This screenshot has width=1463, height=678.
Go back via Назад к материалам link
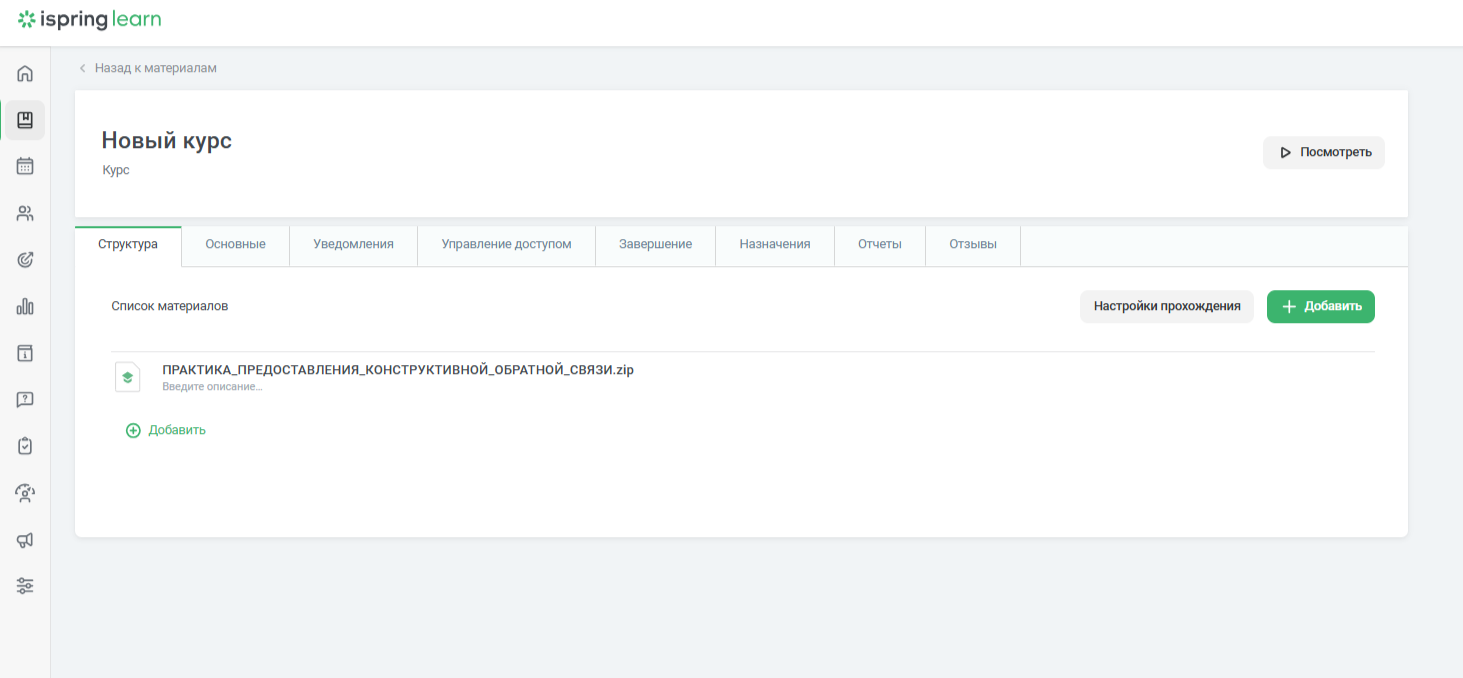point(155,68)
